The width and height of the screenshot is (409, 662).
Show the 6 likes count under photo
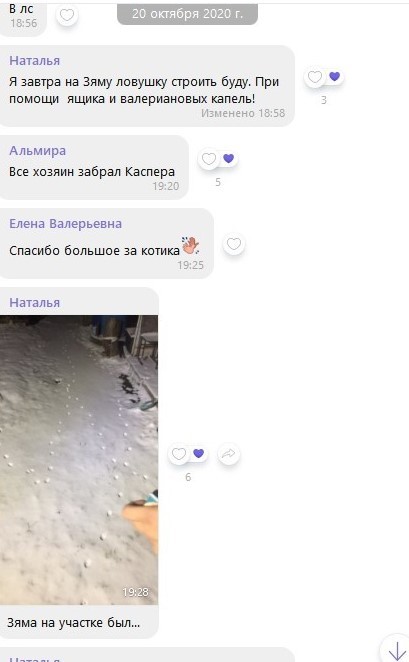click(188, 477)
